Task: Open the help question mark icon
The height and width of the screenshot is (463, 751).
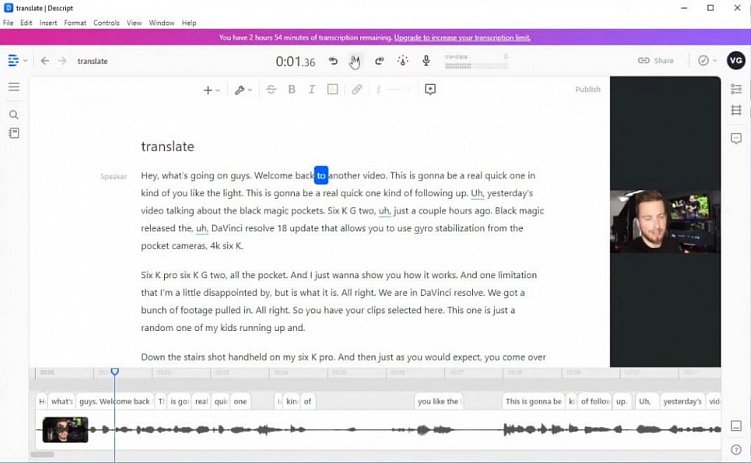Action: pyautogui.click(x=736, y=450)
